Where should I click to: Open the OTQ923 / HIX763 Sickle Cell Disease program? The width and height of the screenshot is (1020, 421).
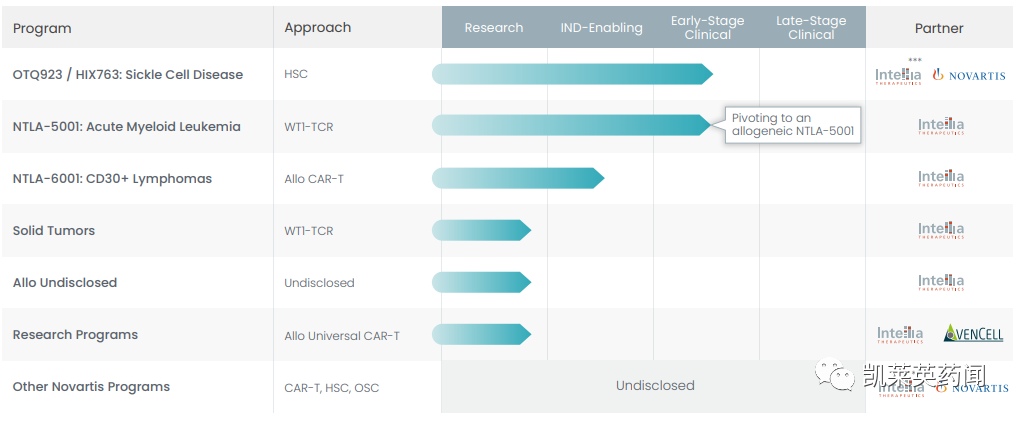click(x=128, y=74)
